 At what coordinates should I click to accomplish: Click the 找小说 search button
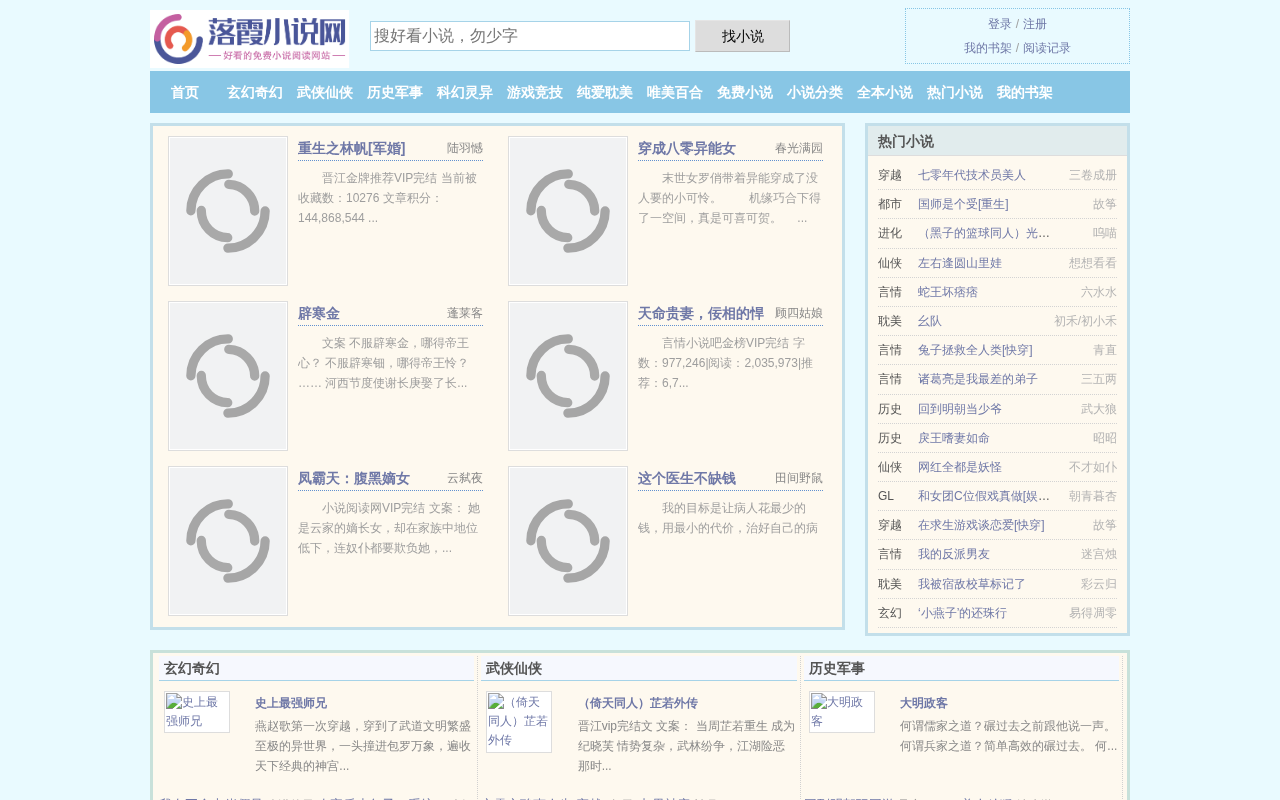point(743,36)
